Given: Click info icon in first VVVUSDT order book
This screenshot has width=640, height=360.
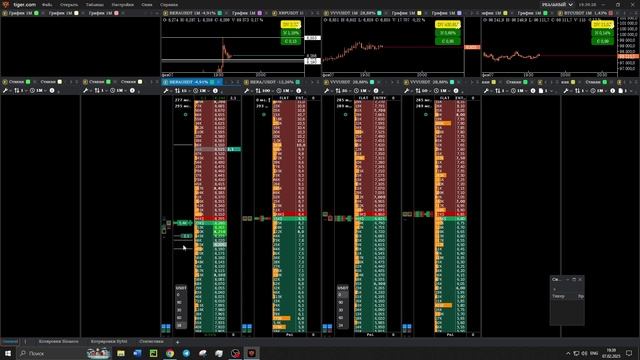Looking at the screenshot, I should pos(376,91).
